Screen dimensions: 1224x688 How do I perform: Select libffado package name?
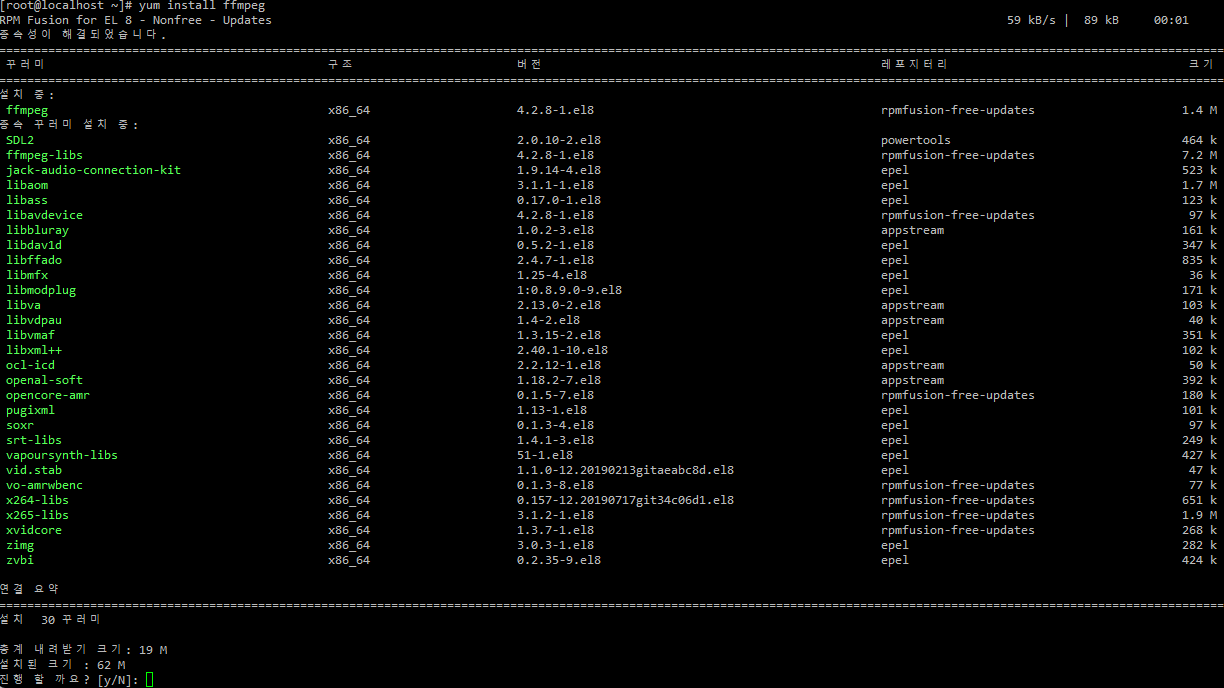34,260
